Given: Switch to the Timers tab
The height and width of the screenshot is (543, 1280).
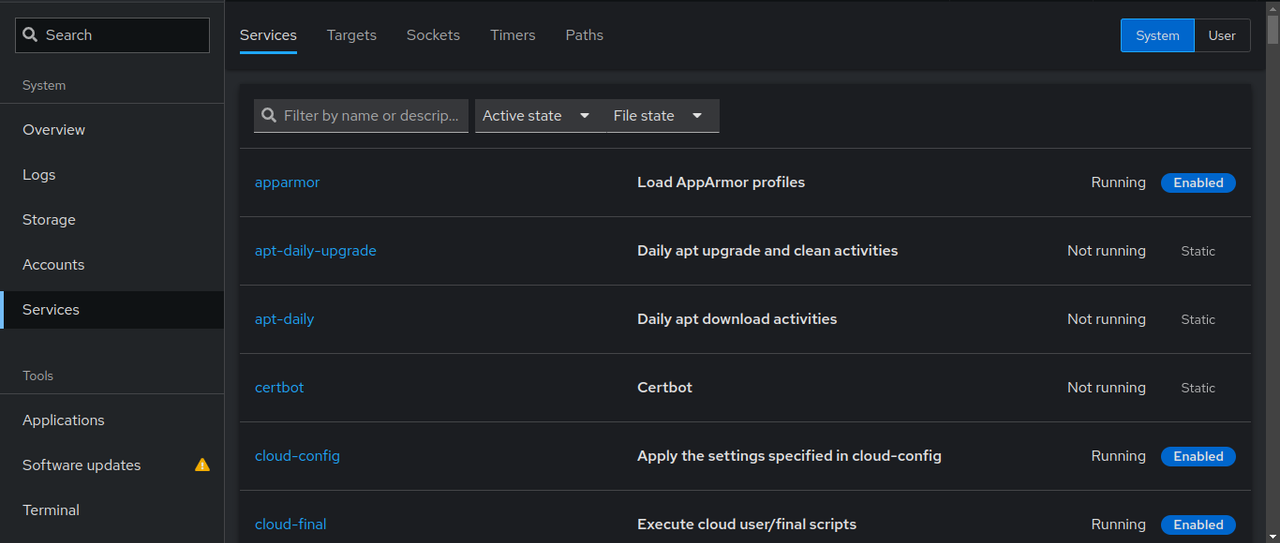Looking at the screenshot, I should pyautogui.click(x=513, y=35).
